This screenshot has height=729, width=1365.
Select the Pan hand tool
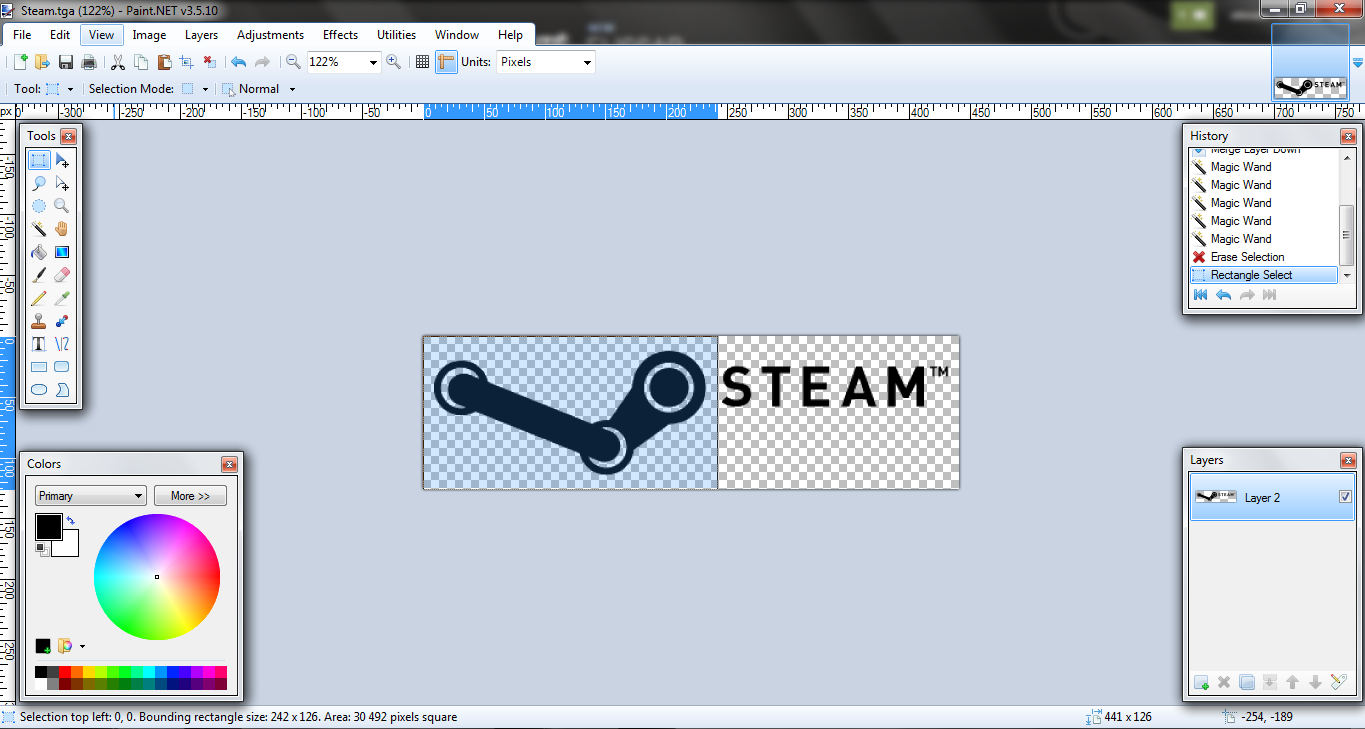pos(62,229)
